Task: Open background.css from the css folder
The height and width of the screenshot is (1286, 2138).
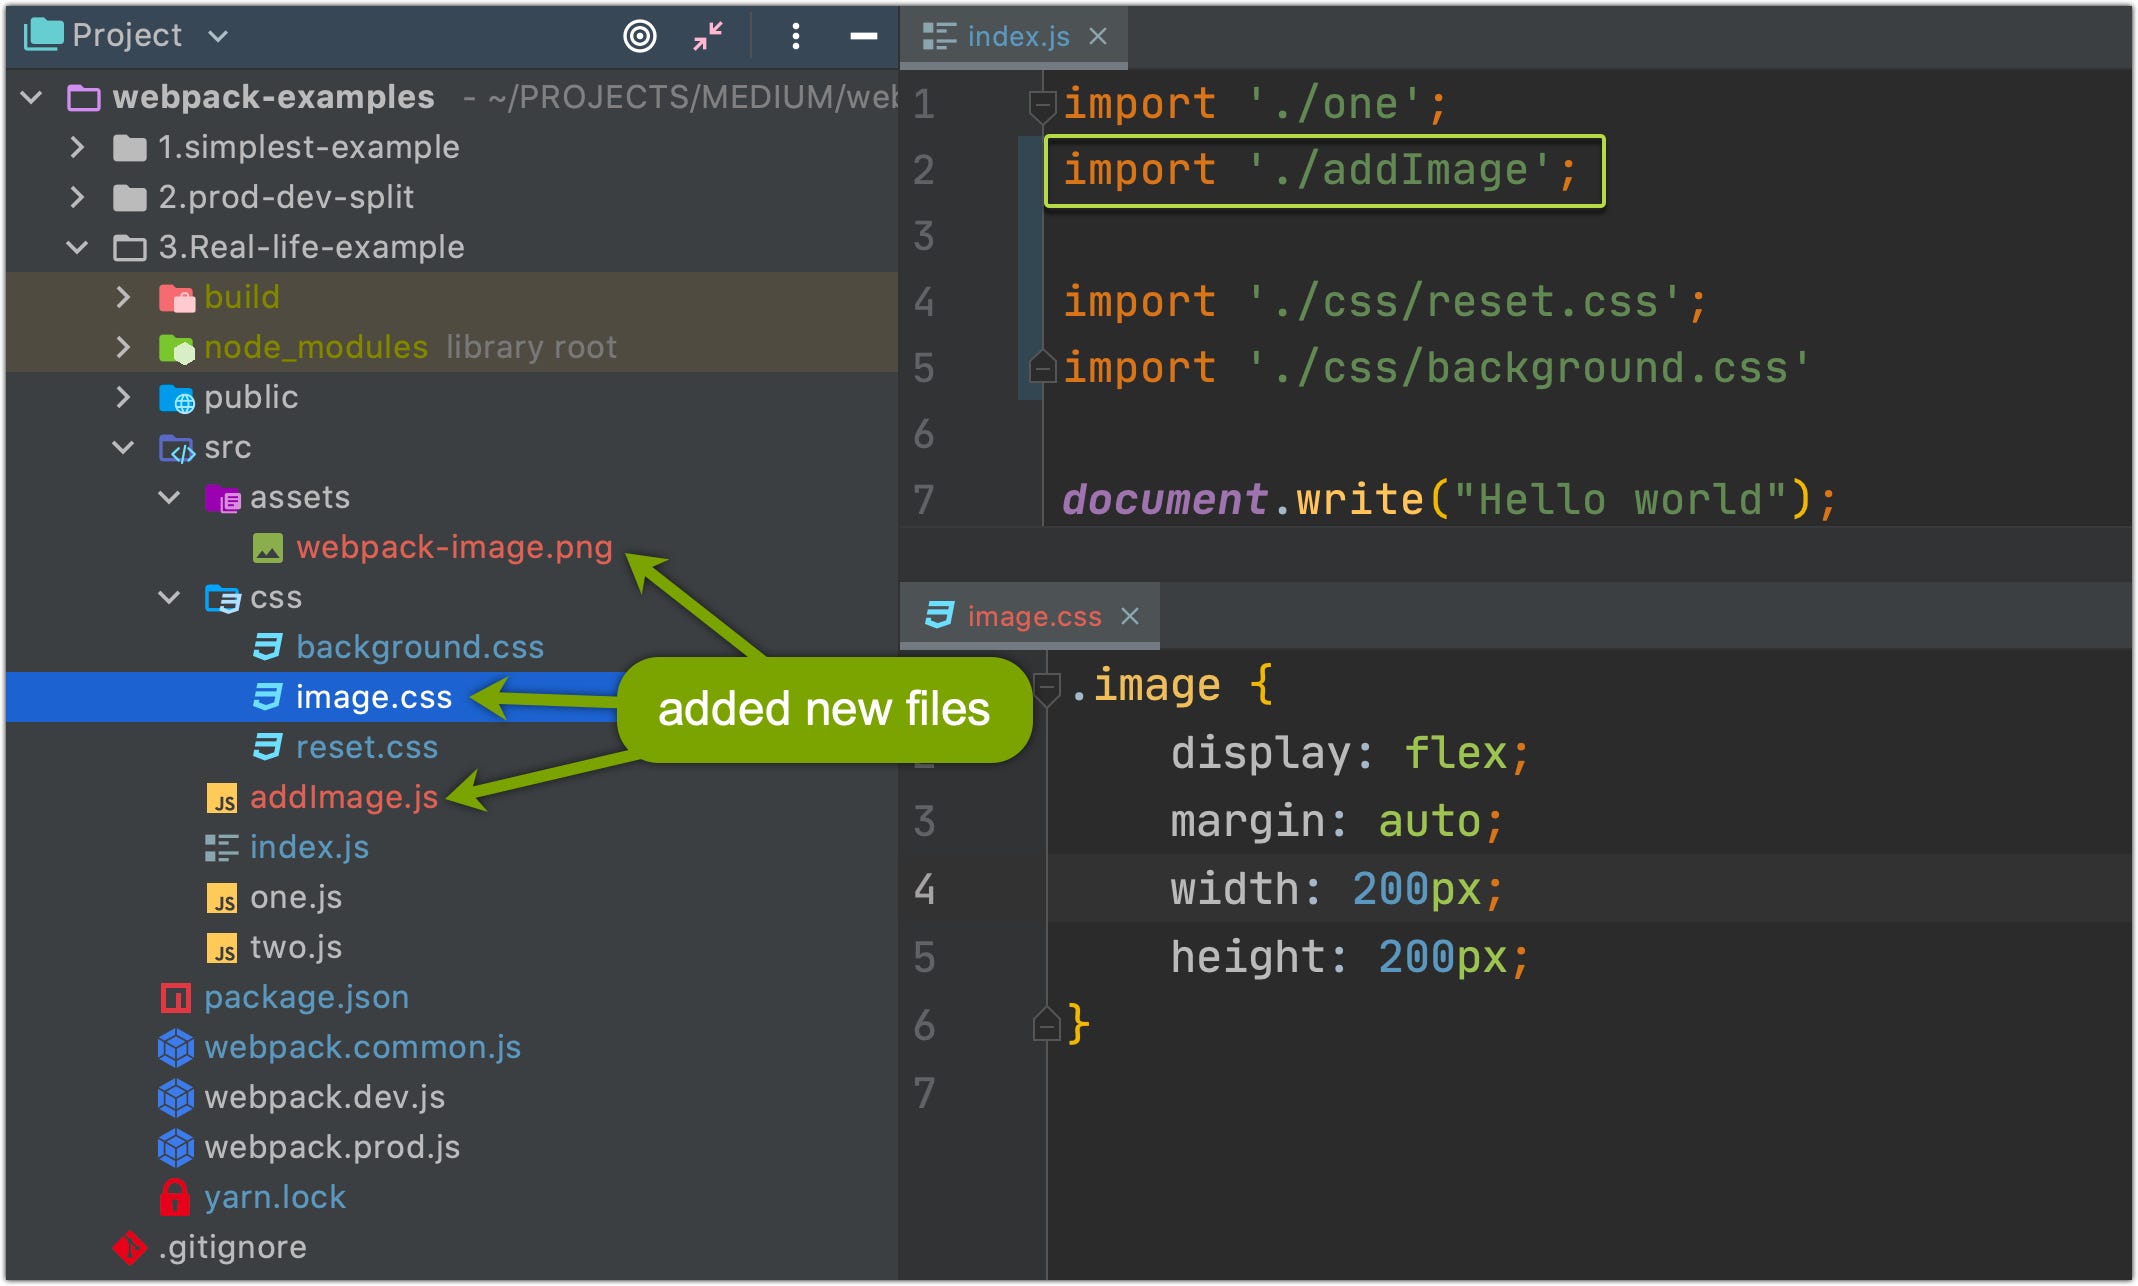Action: (x=419, y=647)
